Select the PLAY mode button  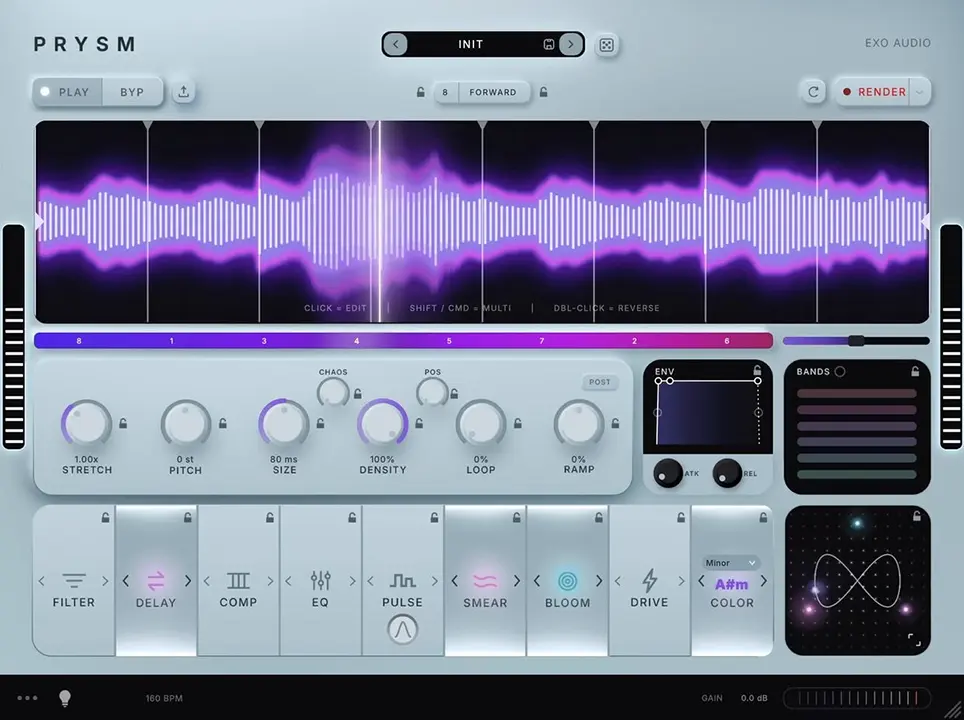coord(66,92)
